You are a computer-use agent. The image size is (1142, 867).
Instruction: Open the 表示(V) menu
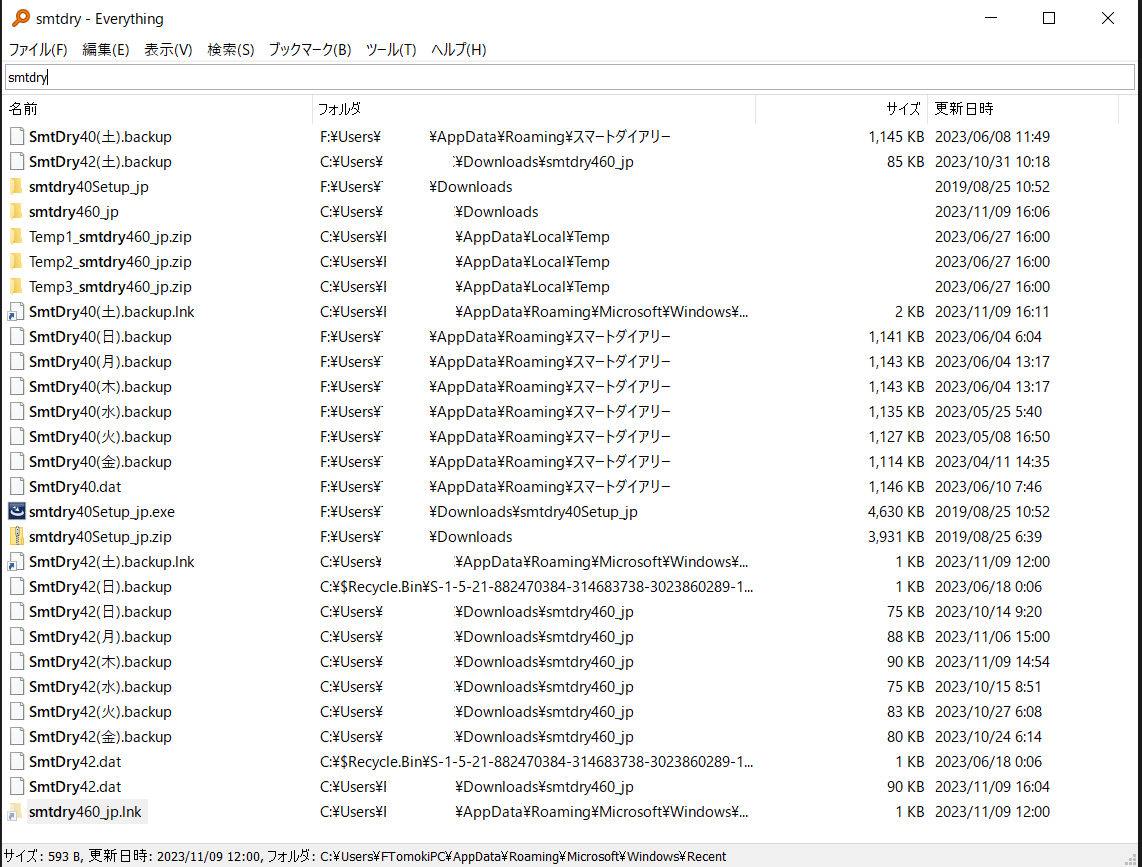pos(168,50)
